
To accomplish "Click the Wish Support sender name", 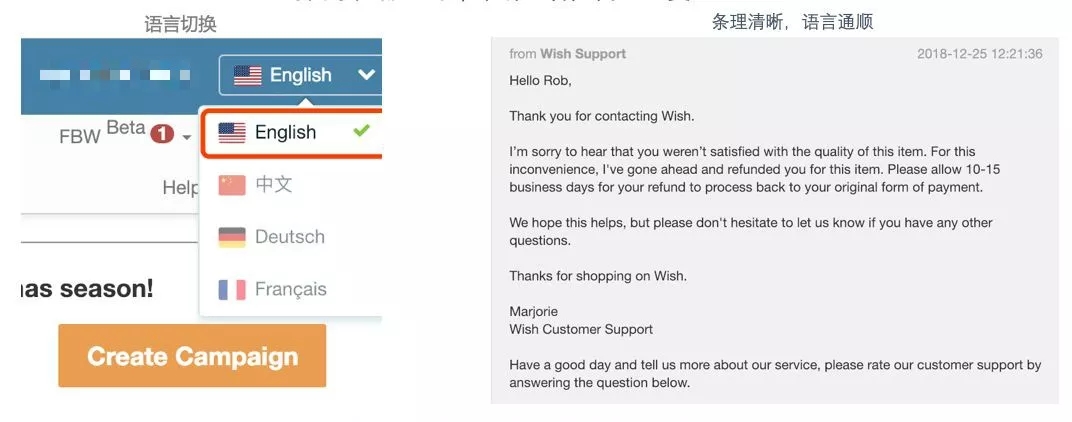I will 583,54.
